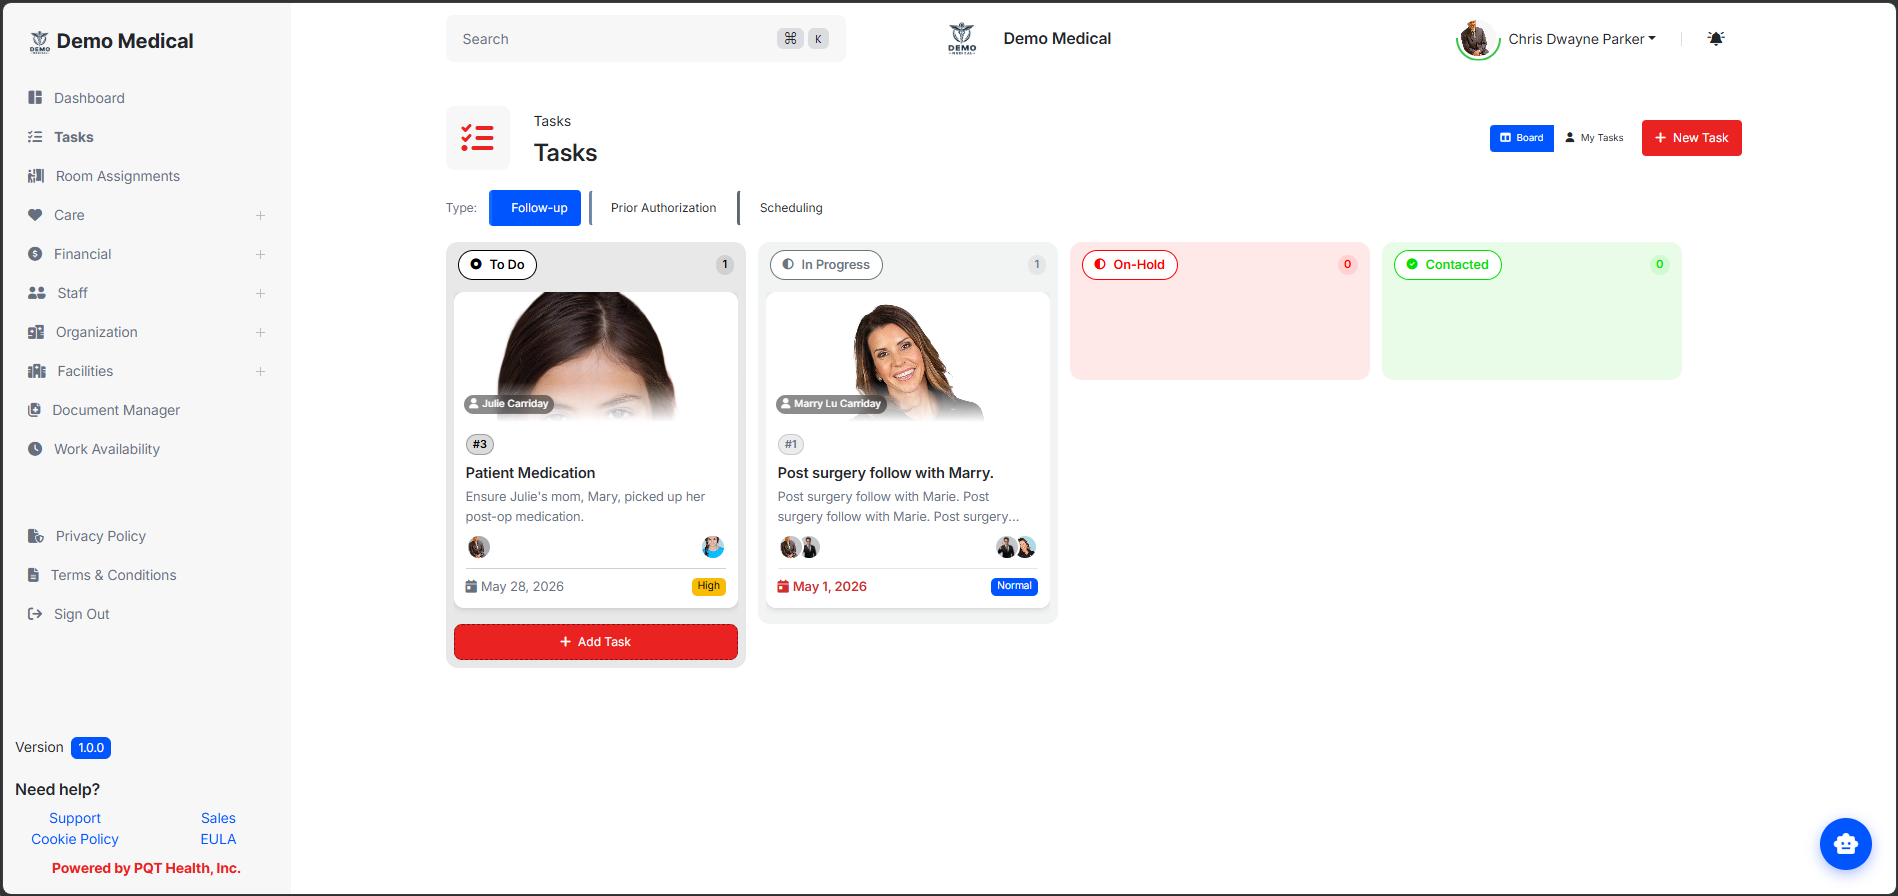Click the Tasks checklist icon in sidebar
Screen dimensions: 1898x896
point(35,137)
